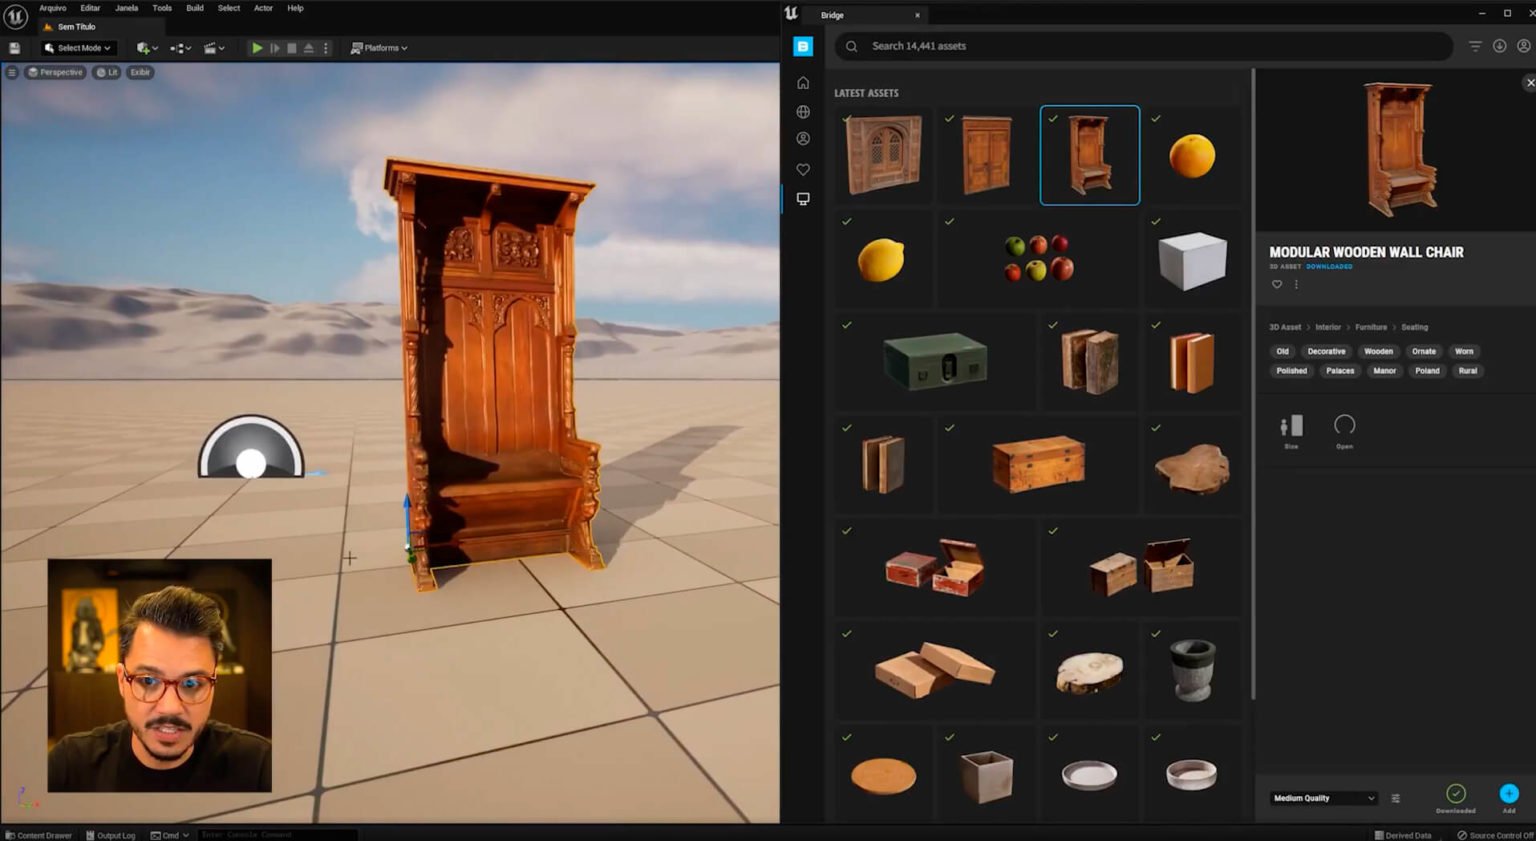Viewport: 1536px width, 841px height.
Task: Click the Downloaded checkmark toggle on the asset
Action: coord(1455,793)
